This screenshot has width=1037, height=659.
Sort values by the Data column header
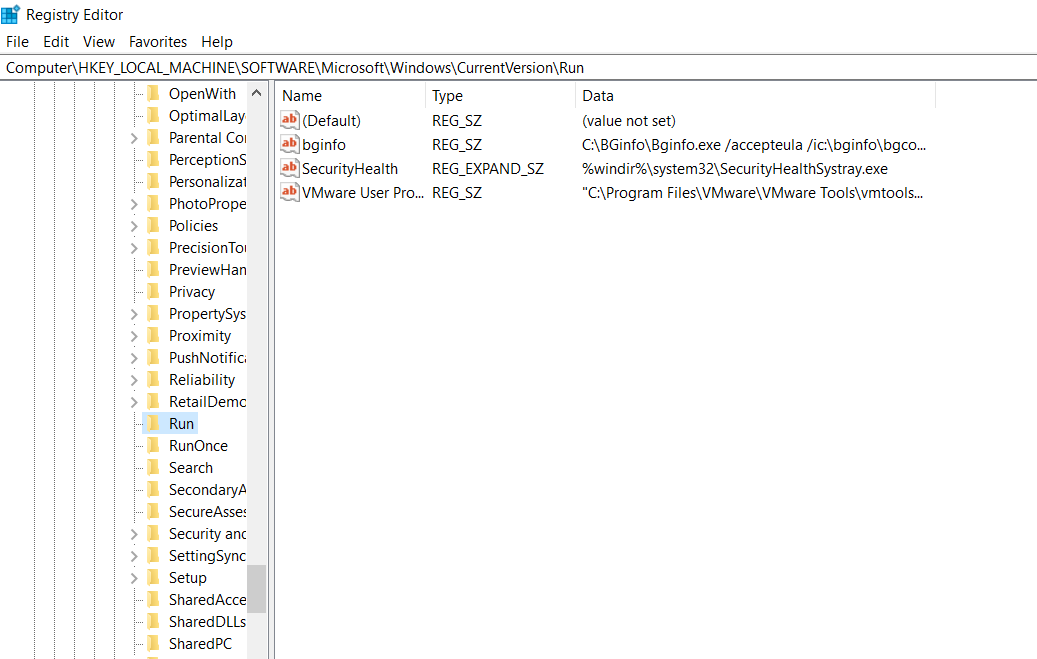[x=756, y=96]
